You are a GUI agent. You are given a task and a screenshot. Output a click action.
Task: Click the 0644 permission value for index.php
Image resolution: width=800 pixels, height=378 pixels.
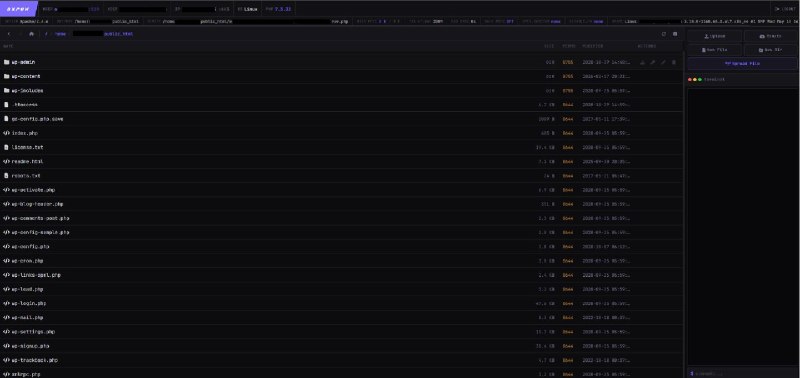pyautogui.click(x=568, y=133)
